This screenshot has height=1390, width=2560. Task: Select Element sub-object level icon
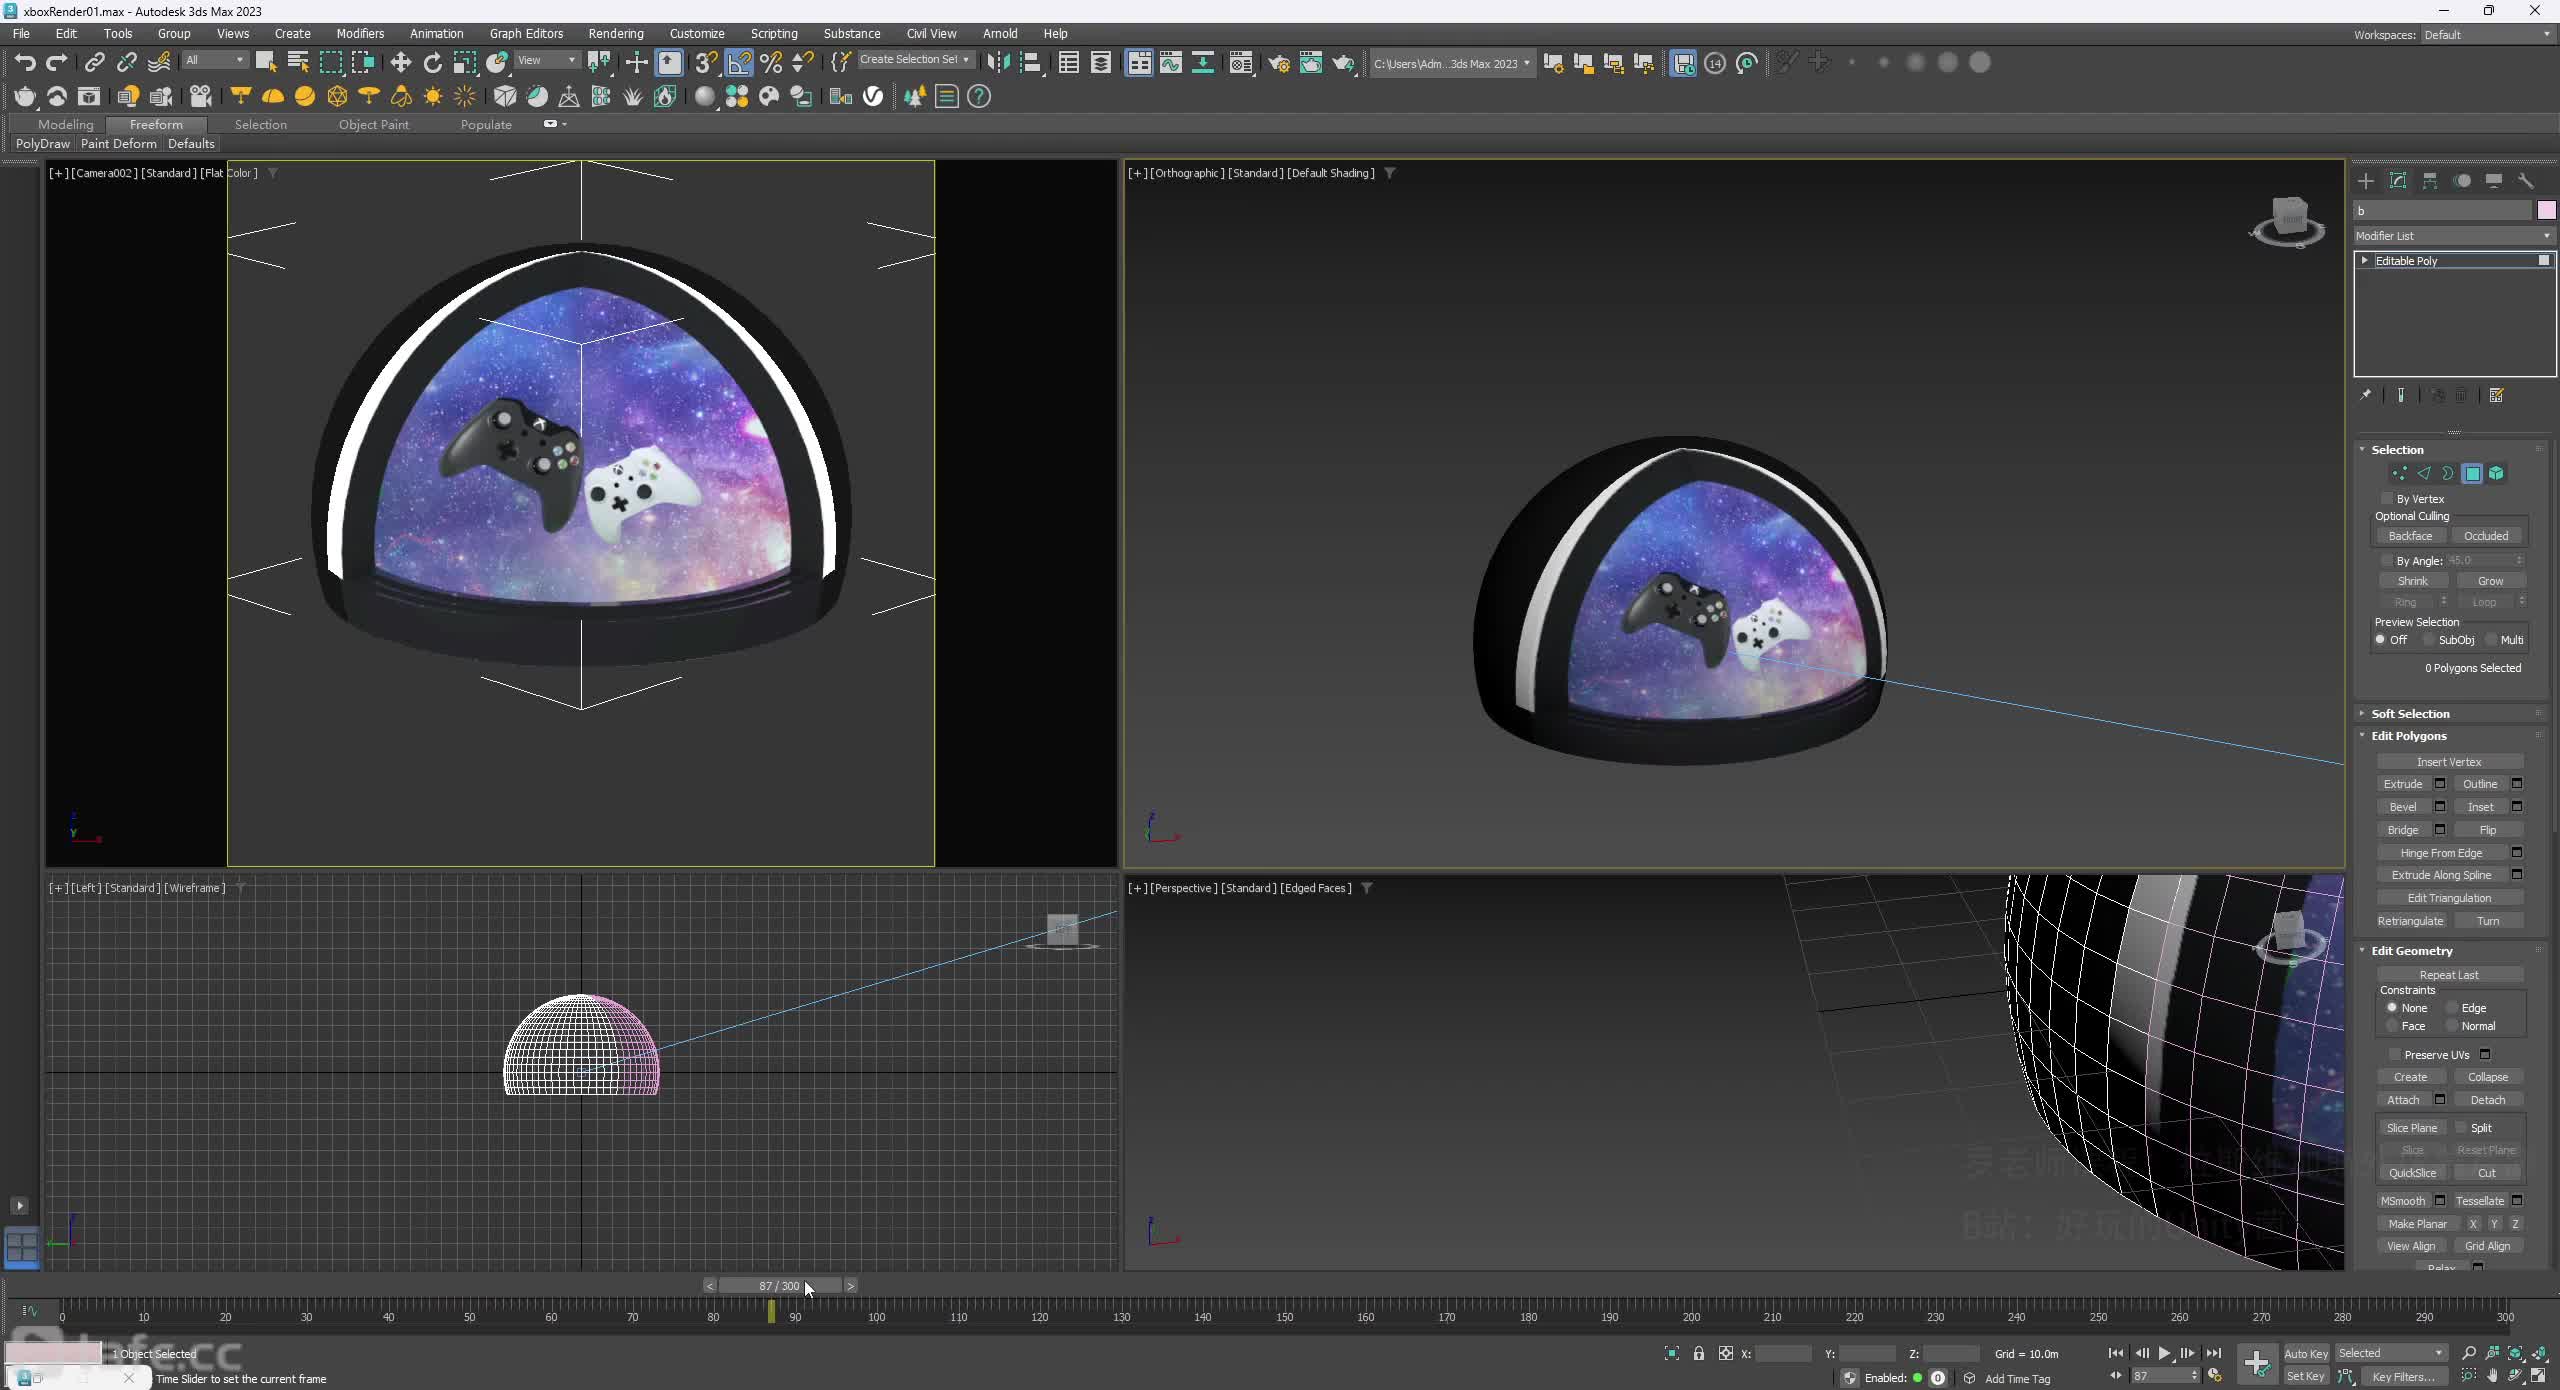tap(2496, 474)
